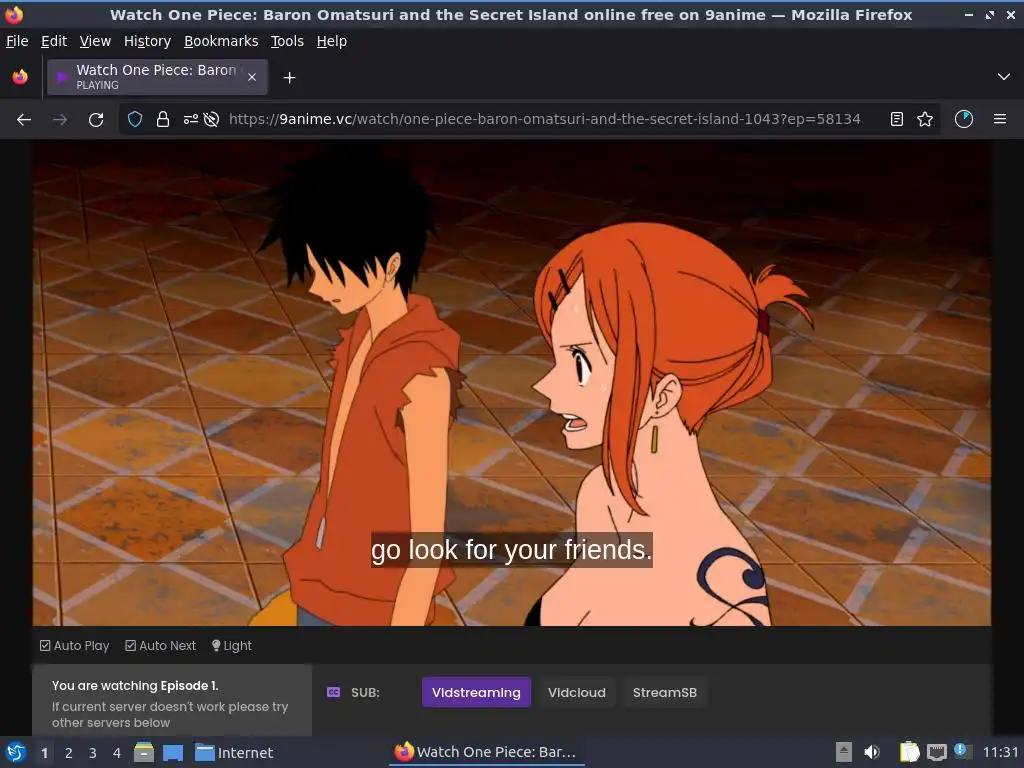Open the Internet folder in taskbar
Screen dimensions: 1024x768
pyautogui.click(x=234, y=753)
